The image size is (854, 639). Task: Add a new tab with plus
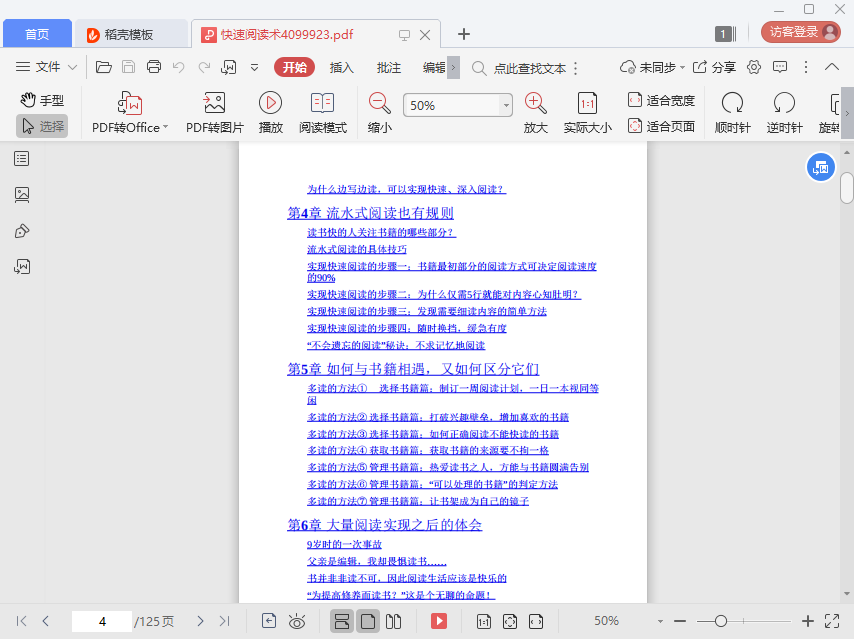[x=463, y=34]
